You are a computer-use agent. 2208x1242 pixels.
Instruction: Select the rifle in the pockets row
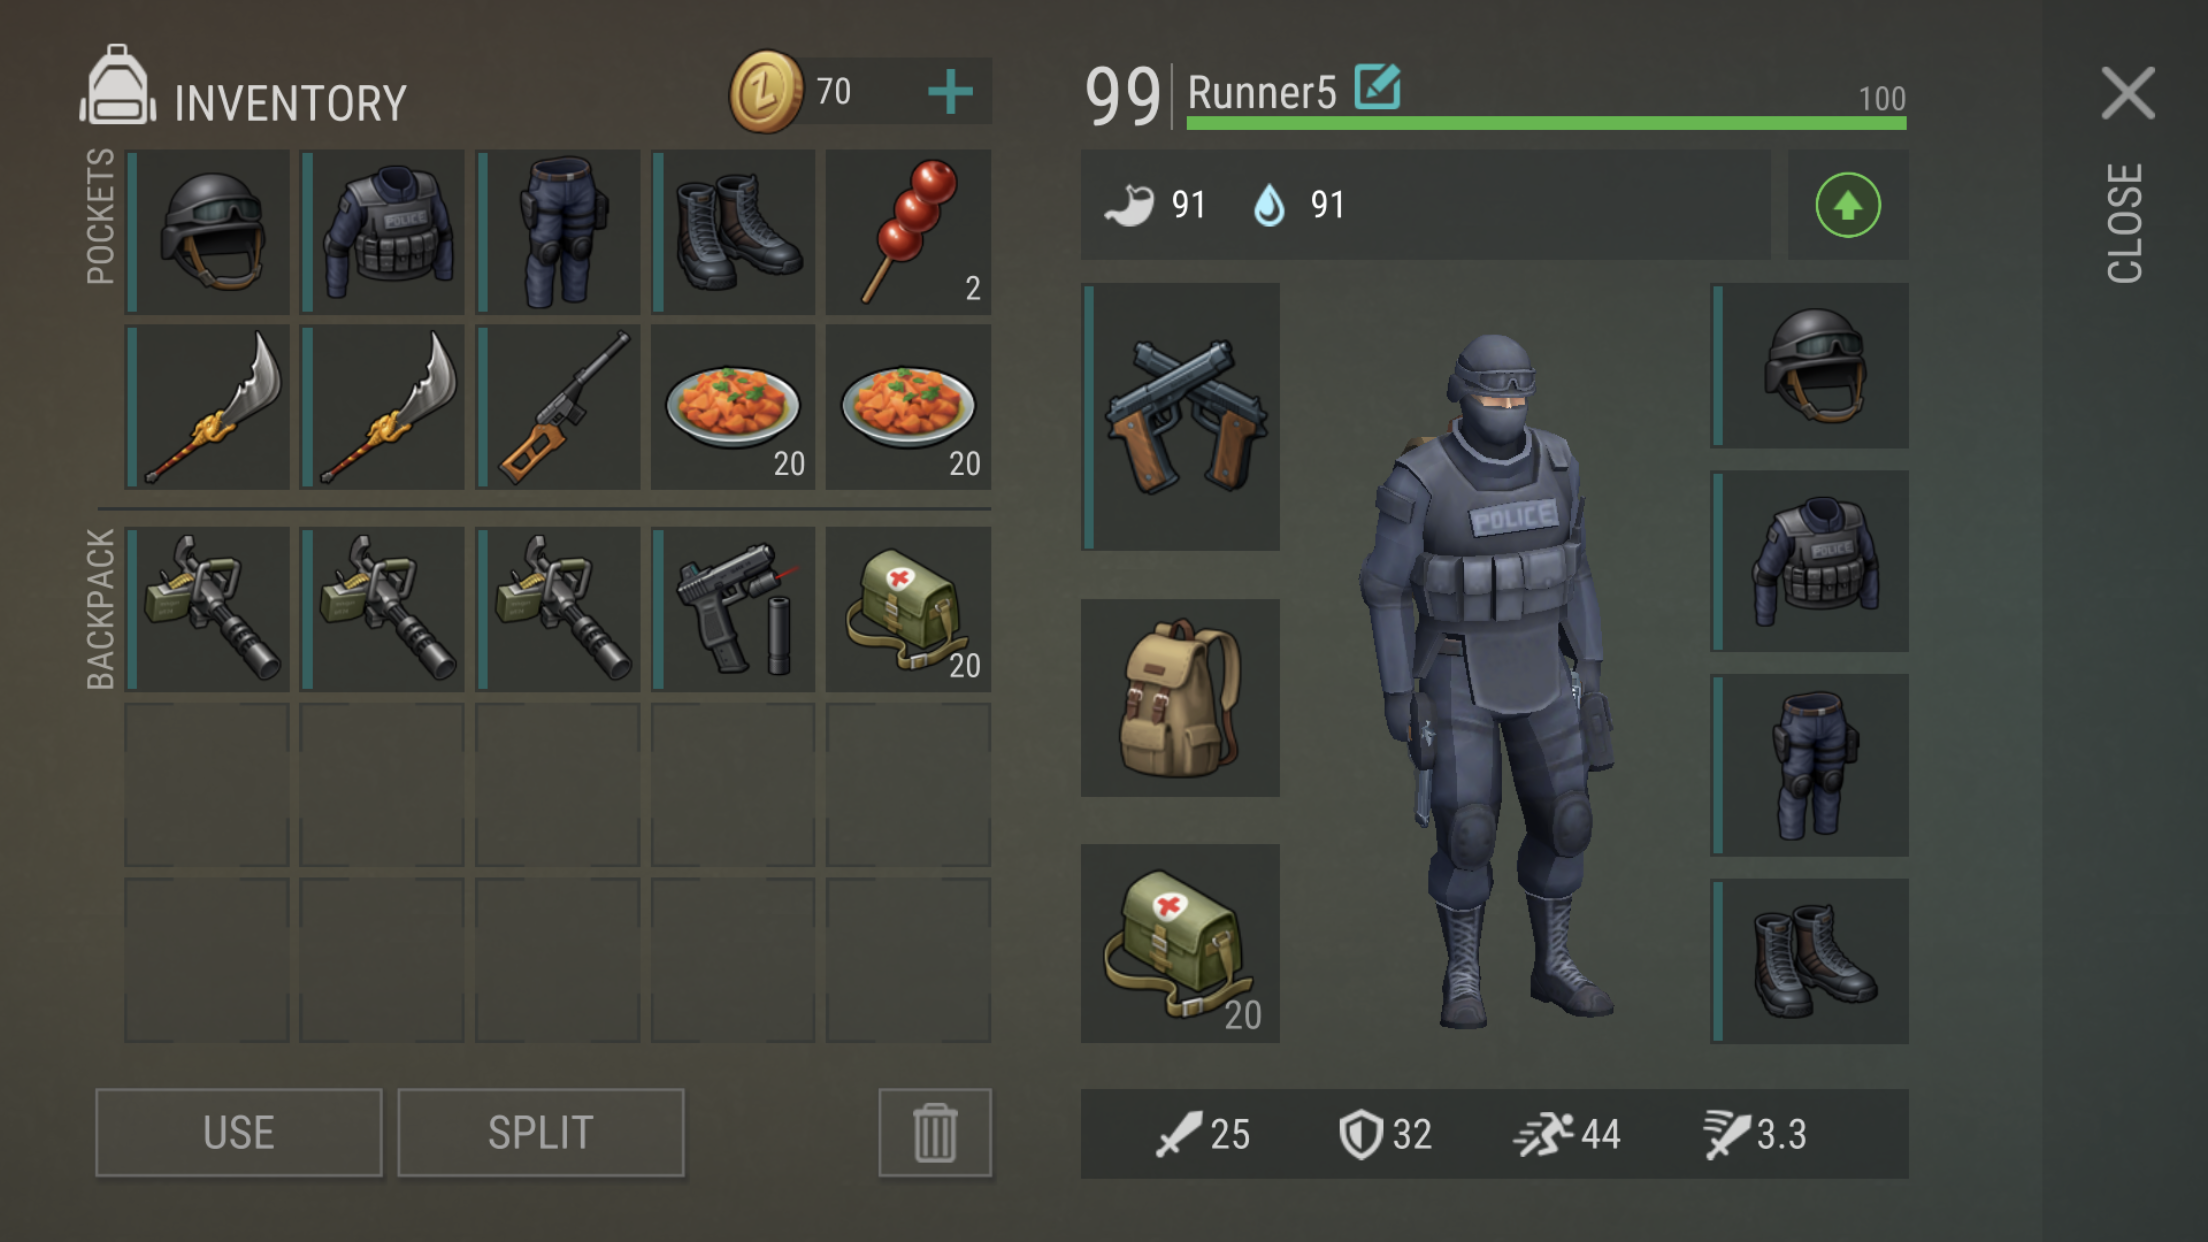click(x=558, y=407)
